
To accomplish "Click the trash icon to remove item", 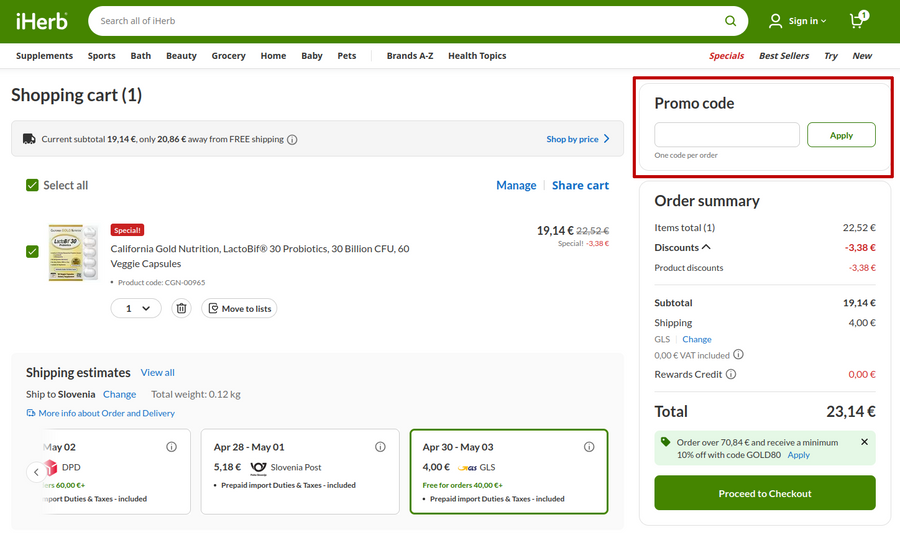I will click(x=181, y=309).
